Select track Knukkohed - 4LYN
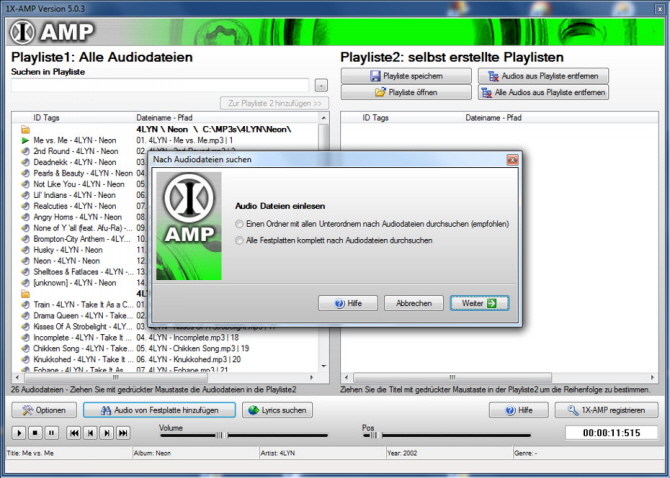This screenshot has width=670, height=478. 83,360
